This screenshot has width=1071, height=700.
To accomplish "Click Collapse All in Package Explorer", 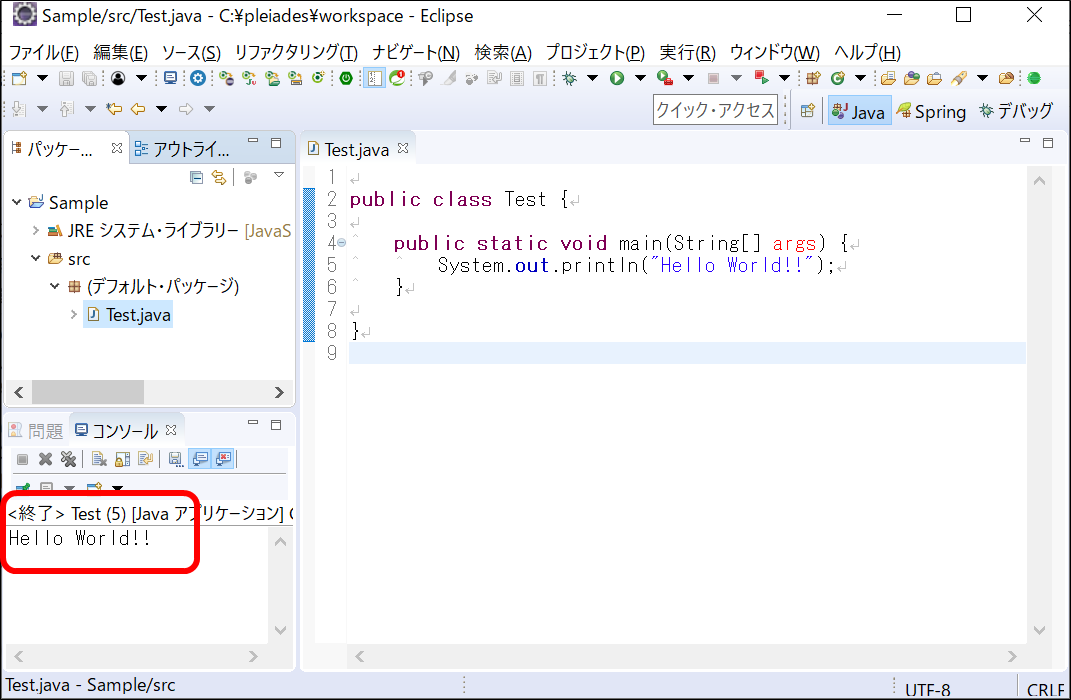I will click(x=197, y=177).
